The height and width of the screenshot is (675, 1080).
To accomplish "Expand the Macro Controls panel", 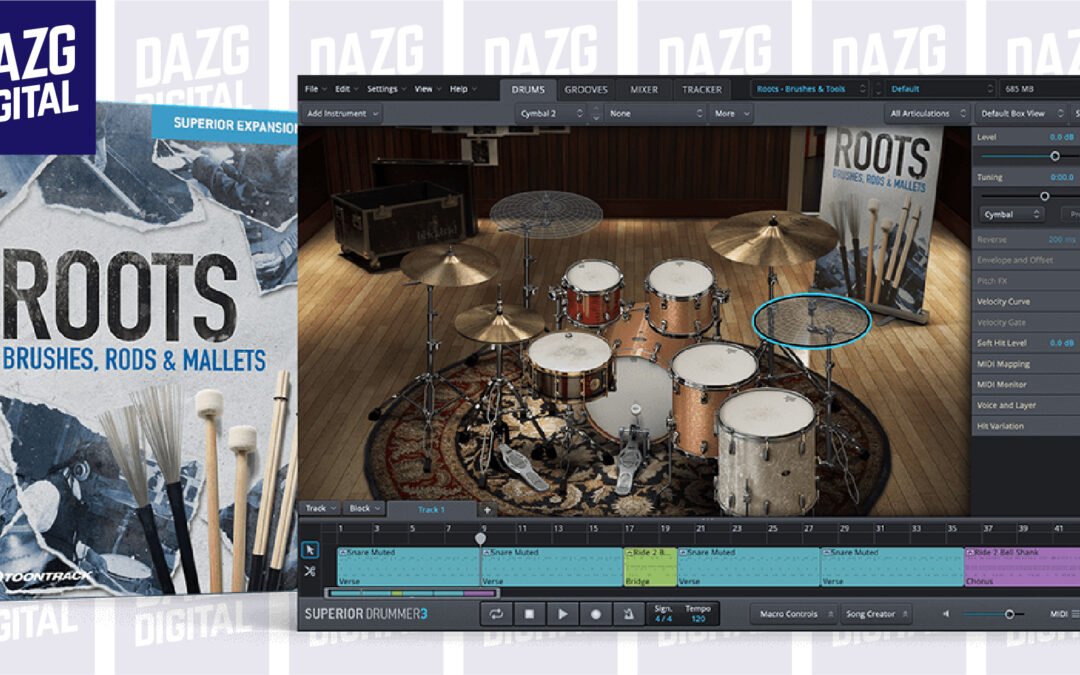I will 793,614.
